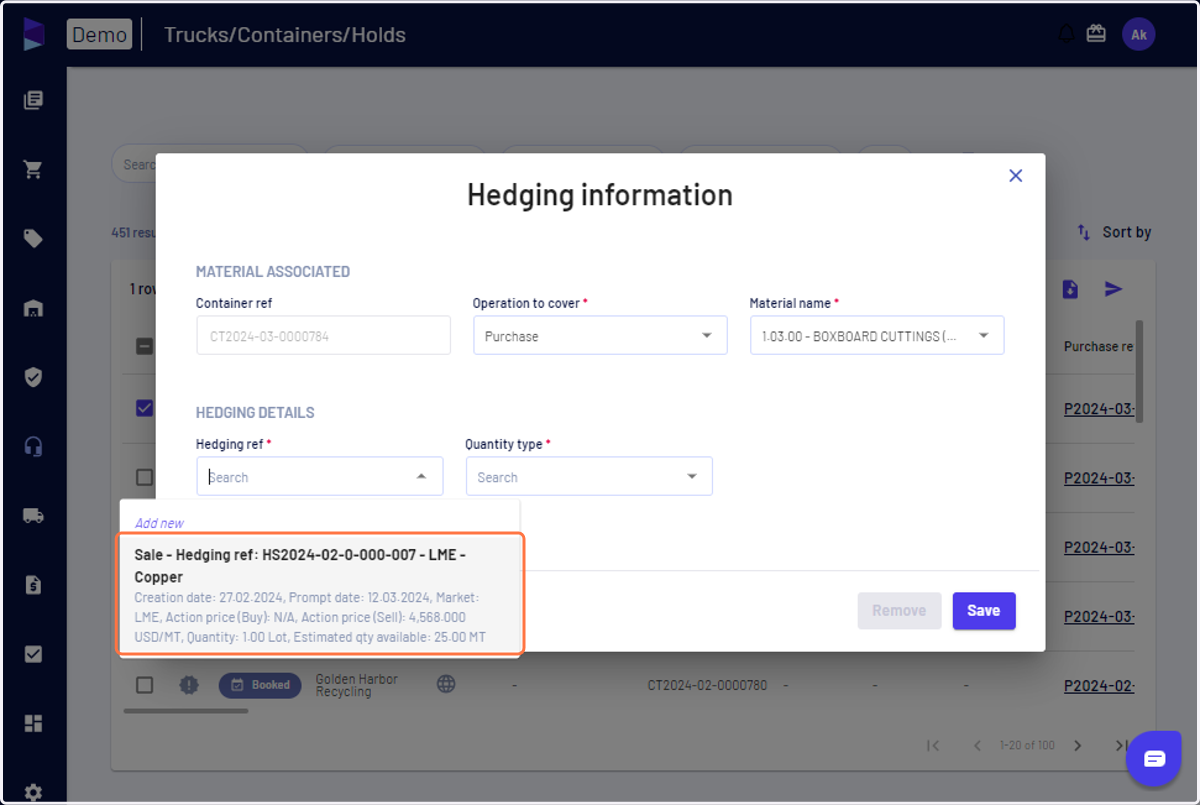Open the settings gear sidebar icon

click(33, 792)
